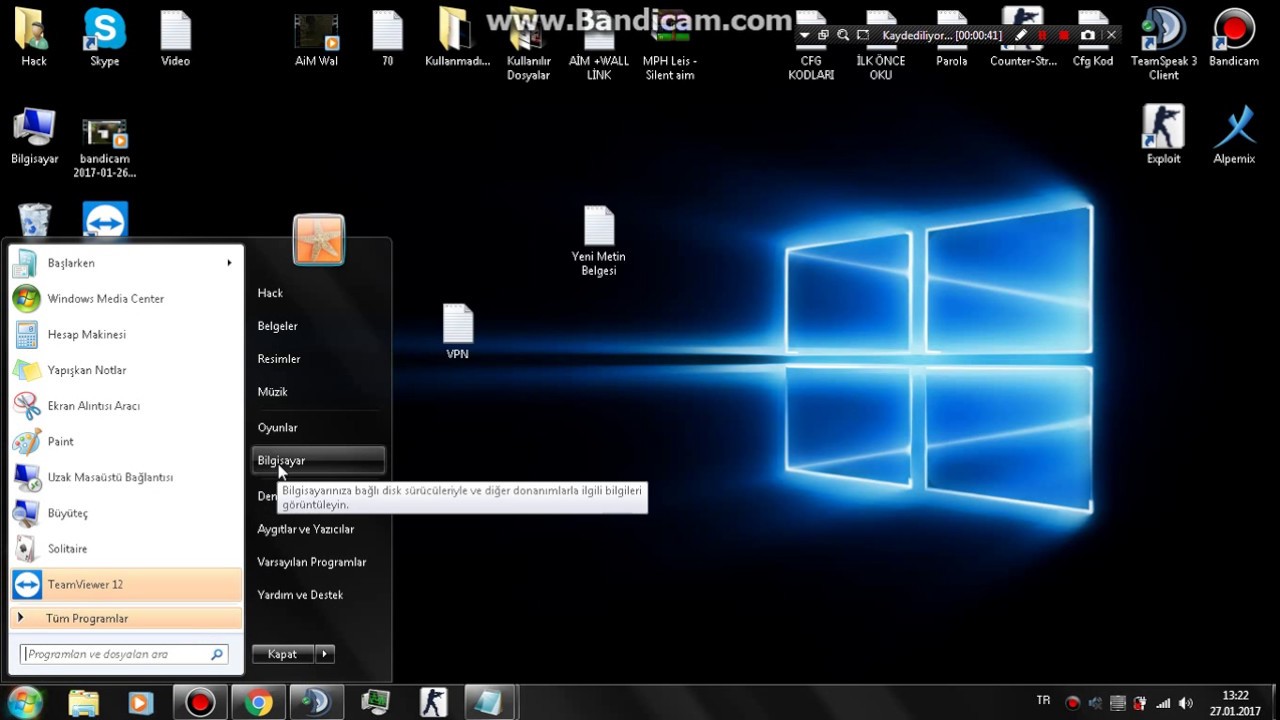Click the Bandicam draw pencil icon
Image resolution: width=1280 pixels, height=720 pixels.
[x=1020, y=35]
